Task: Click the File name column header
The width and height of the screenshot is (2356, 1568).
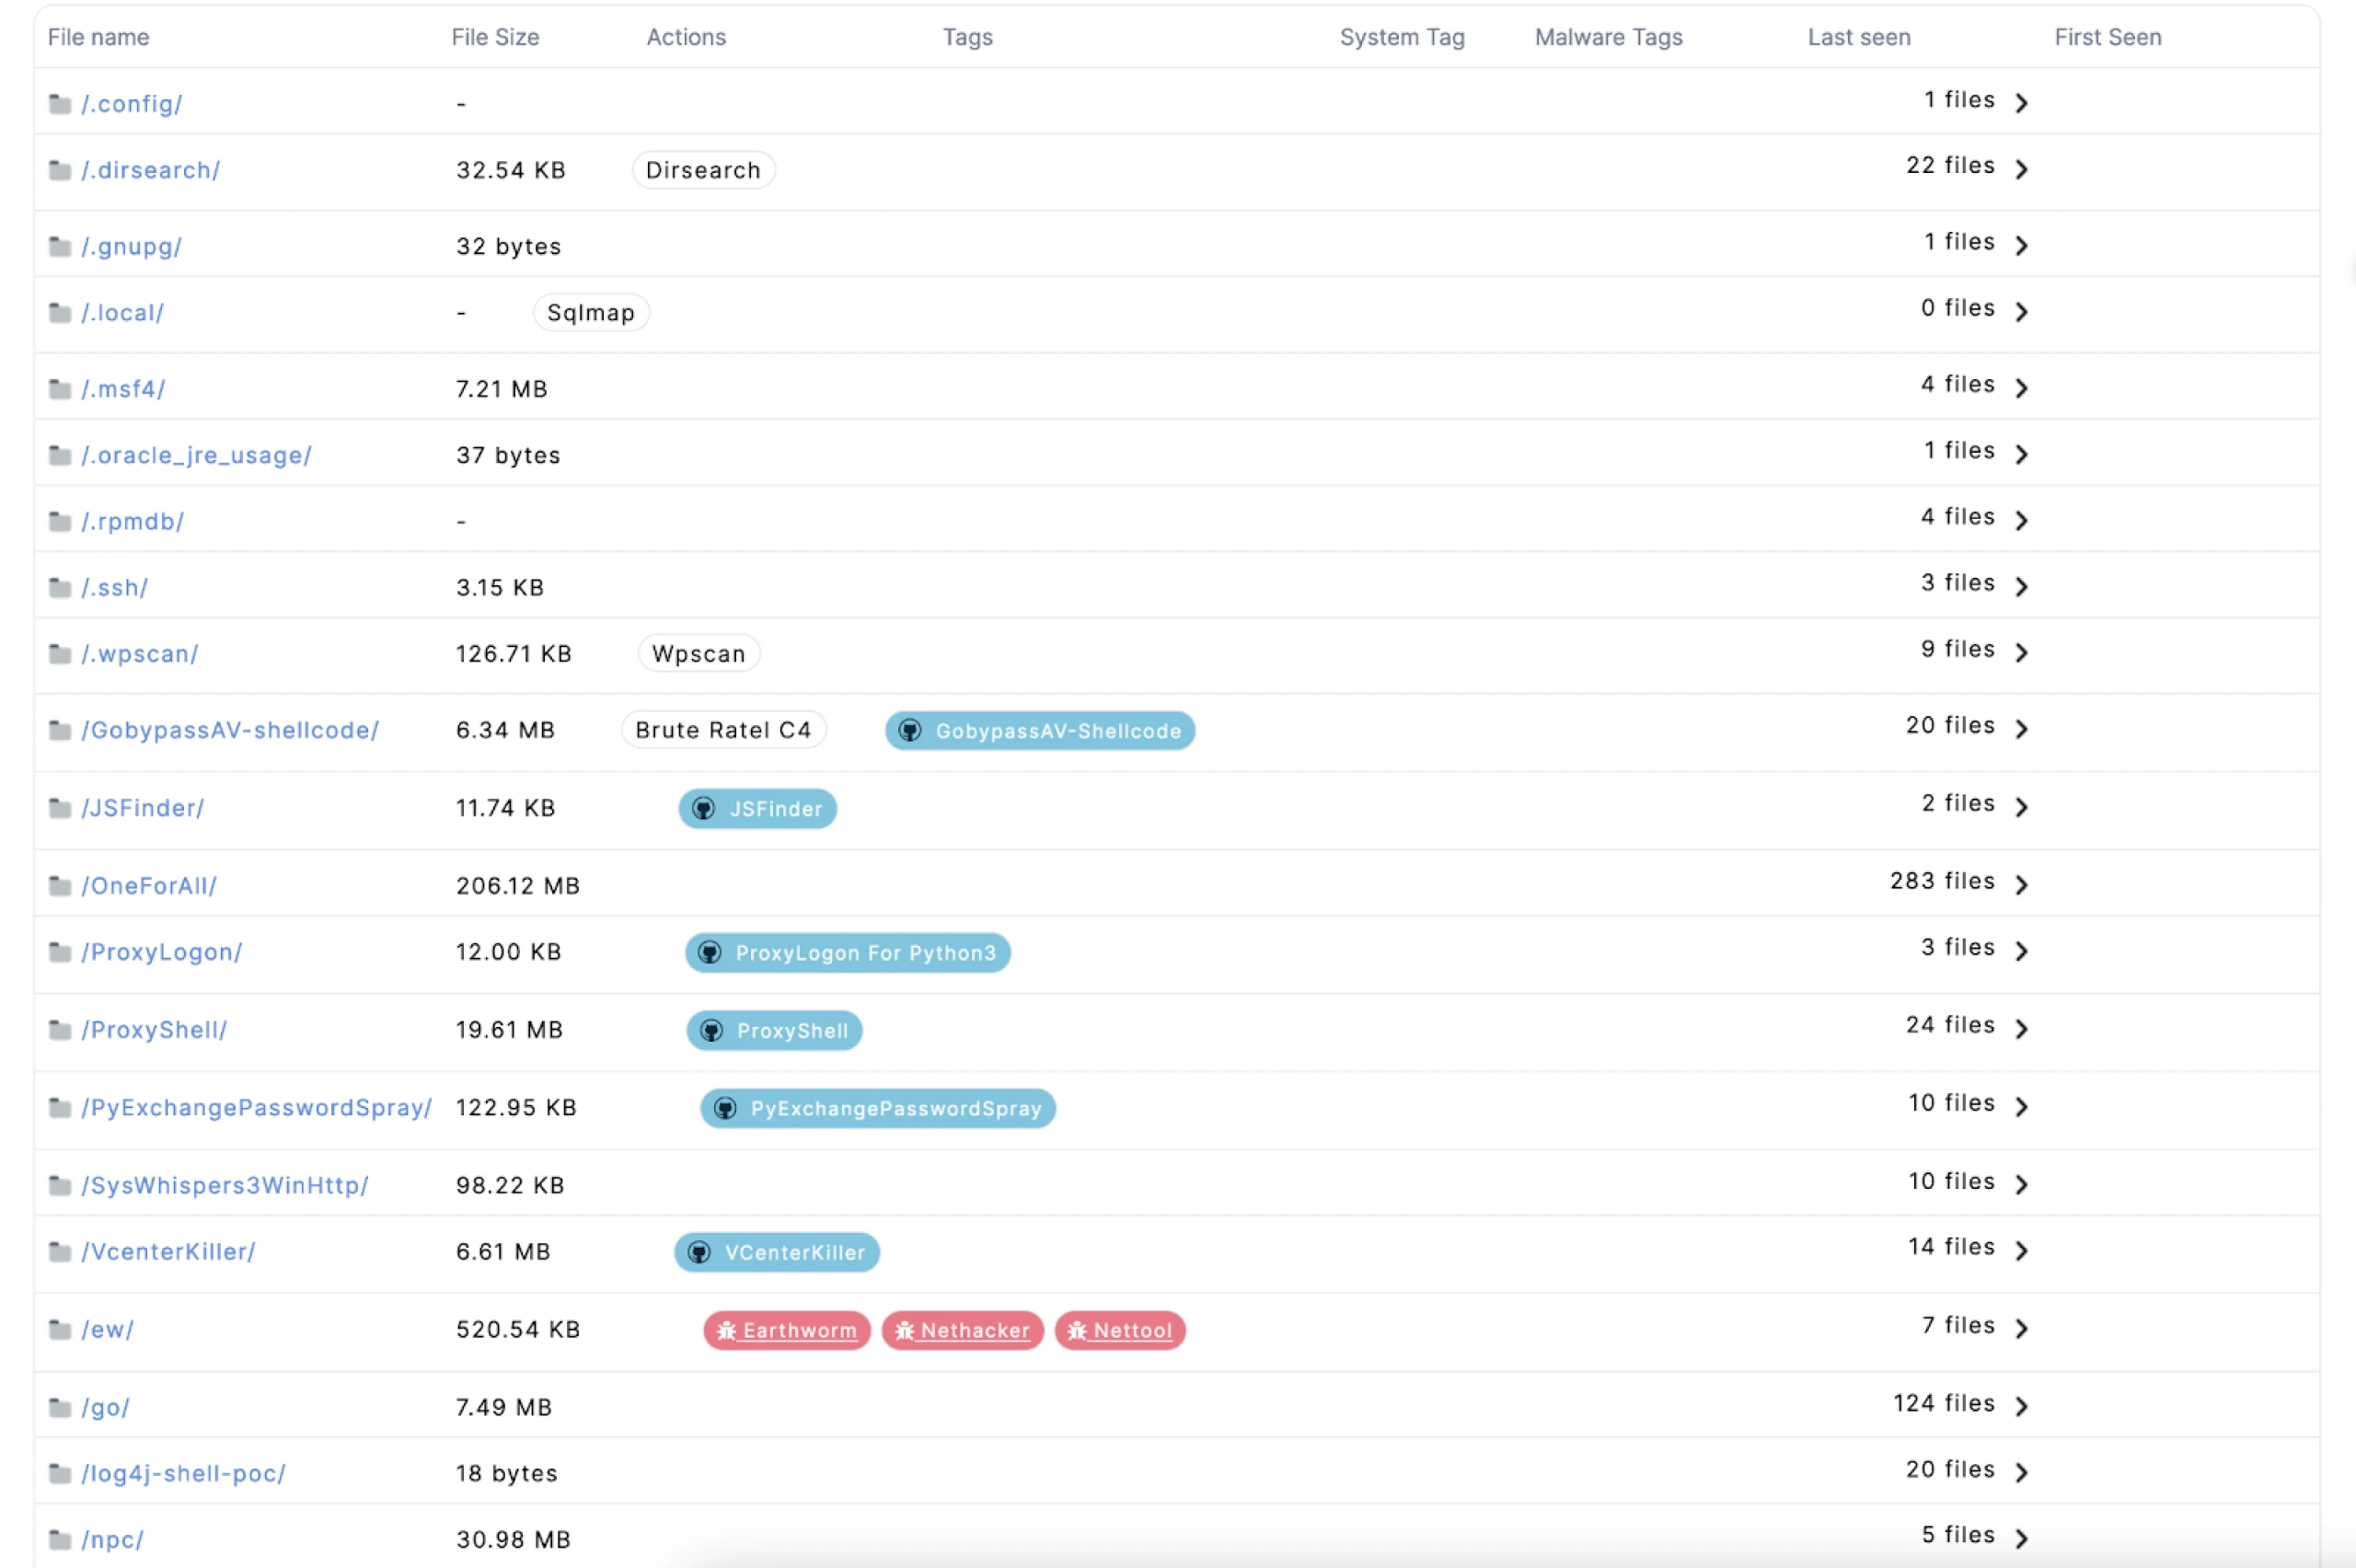Action: [101, 37]
